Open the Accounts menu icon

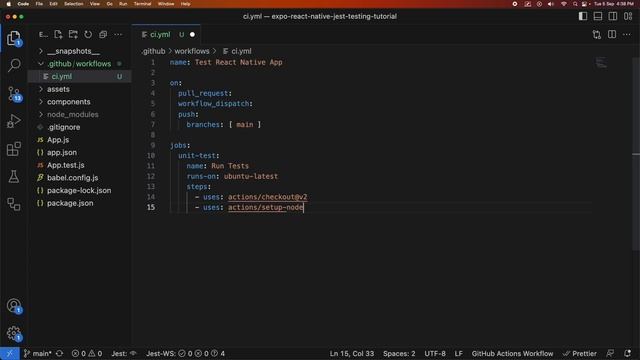point(14,305)
